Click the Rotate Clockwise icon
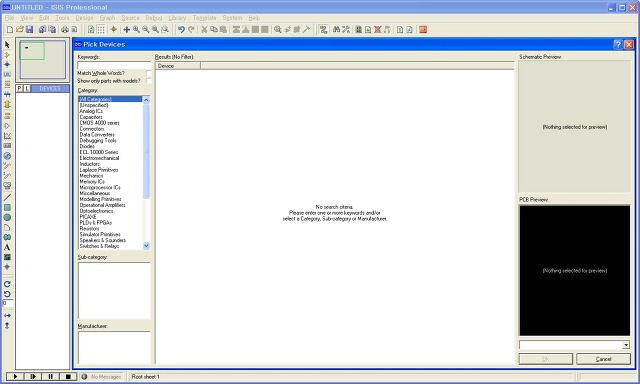640x384 pixels. pyautogui.click(x=7, y=284)
